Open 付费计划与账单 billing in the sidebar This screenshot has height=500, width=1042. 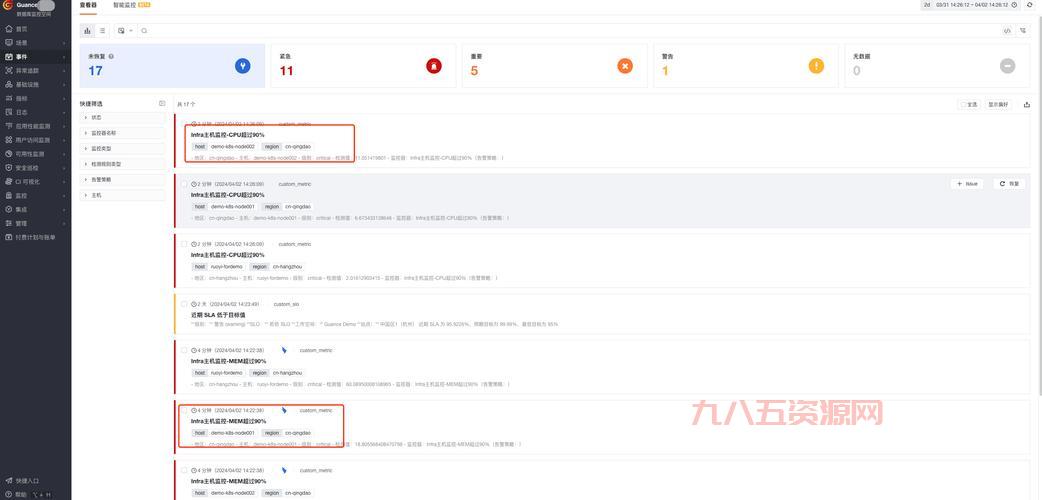pyautogui.click(x=35, y=237)
